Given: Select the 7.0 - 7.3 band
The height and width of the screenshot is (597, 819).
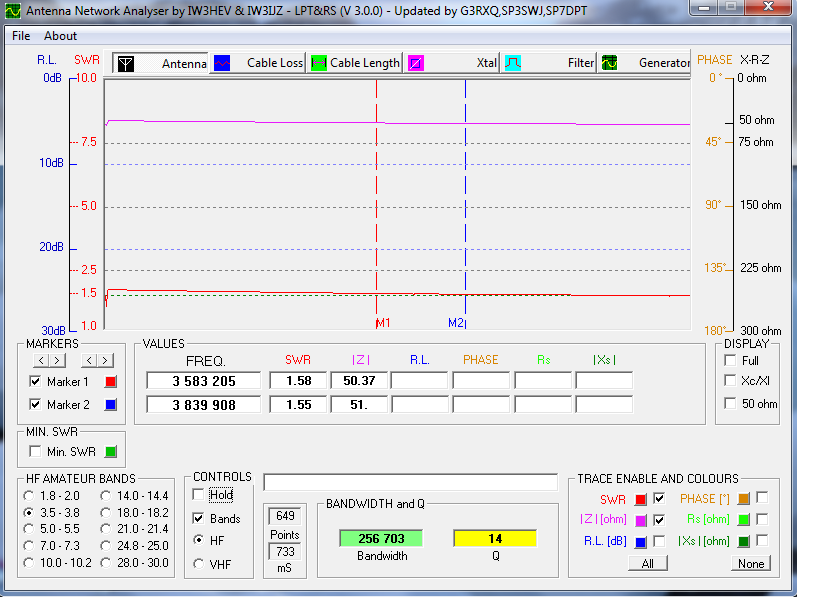Looking at the screenshot, I should (31, 546).
